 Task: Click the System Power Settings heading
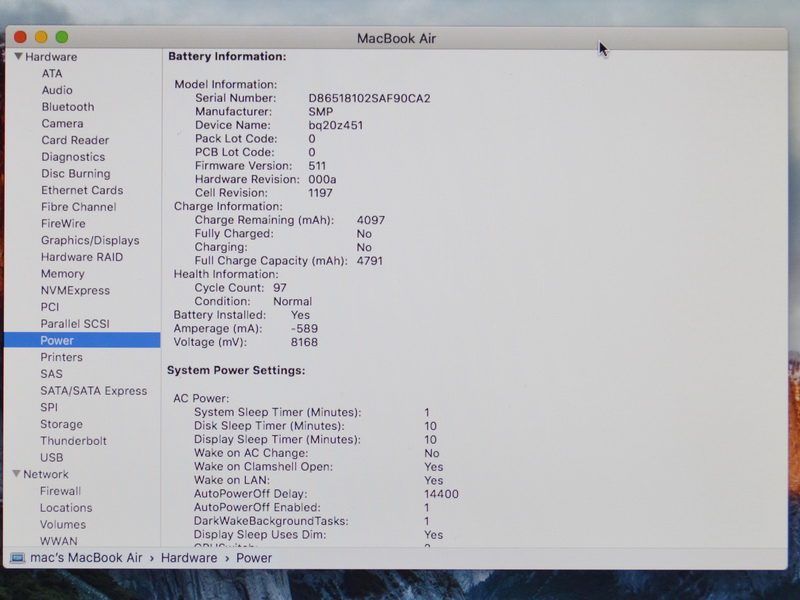point(236,370)
